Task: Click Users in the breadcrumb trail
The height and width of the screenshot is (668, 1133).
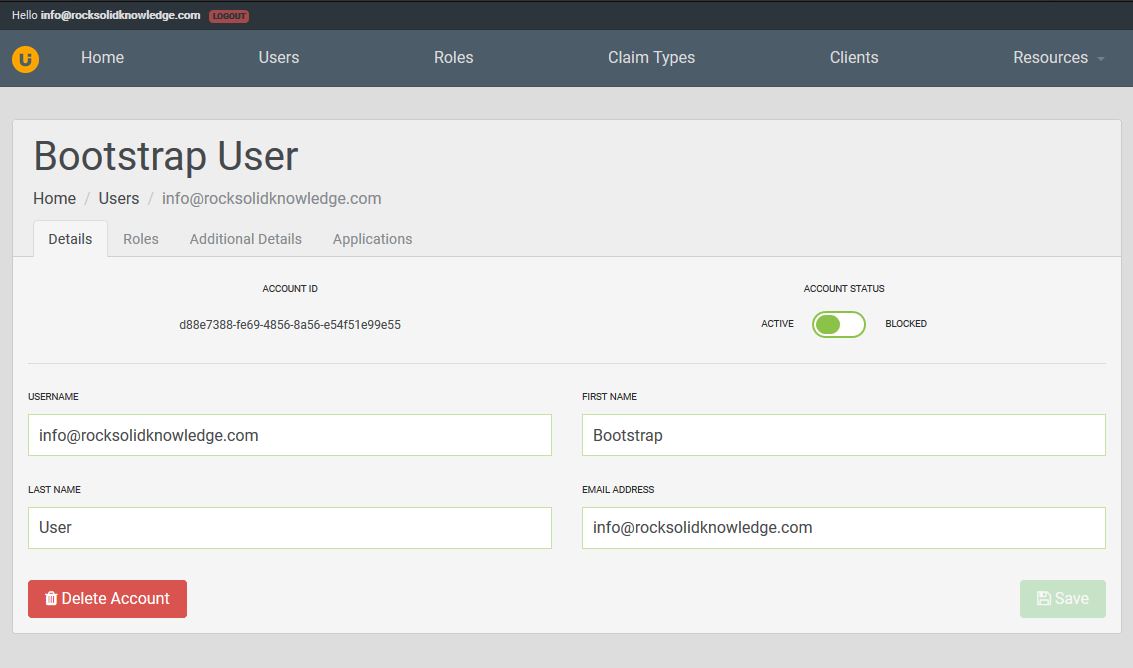Action: [118, 198]
